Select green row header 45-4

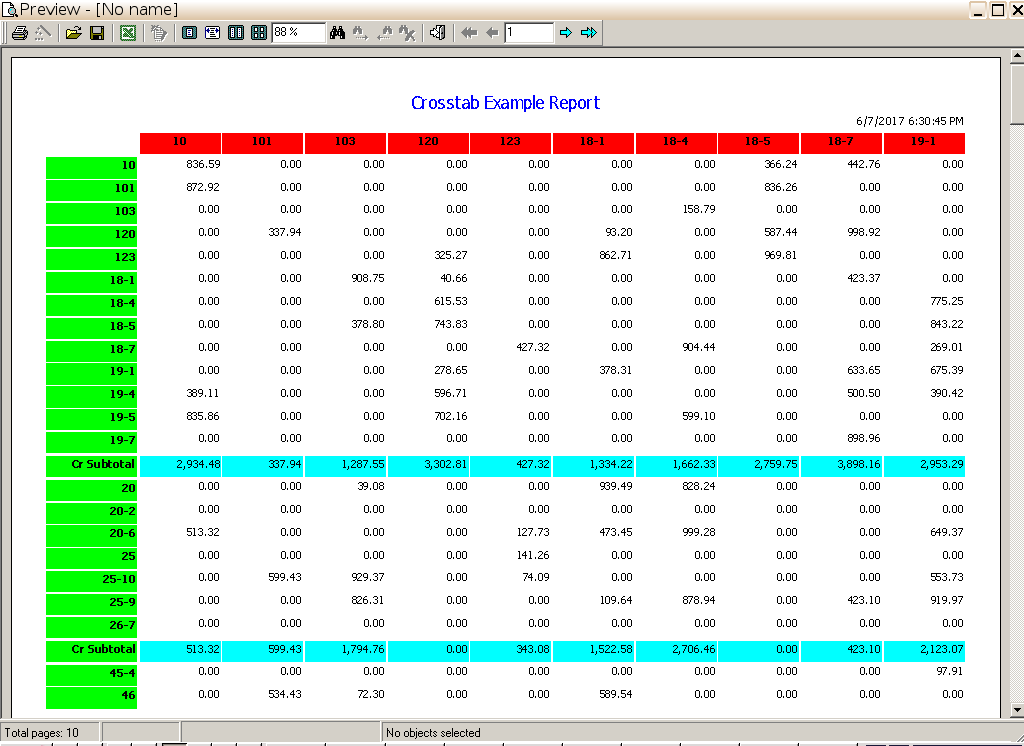[91, 674]
